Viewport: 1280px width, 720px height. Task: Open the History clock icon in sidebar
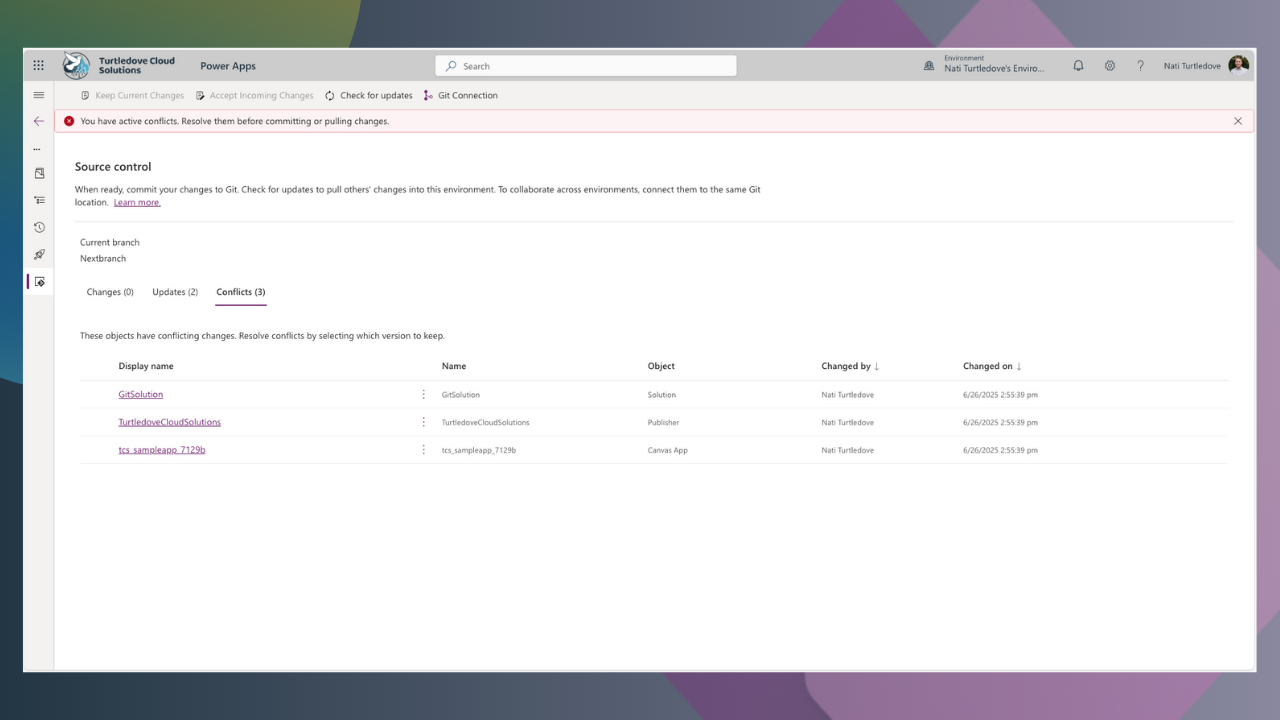coord(39,227)
